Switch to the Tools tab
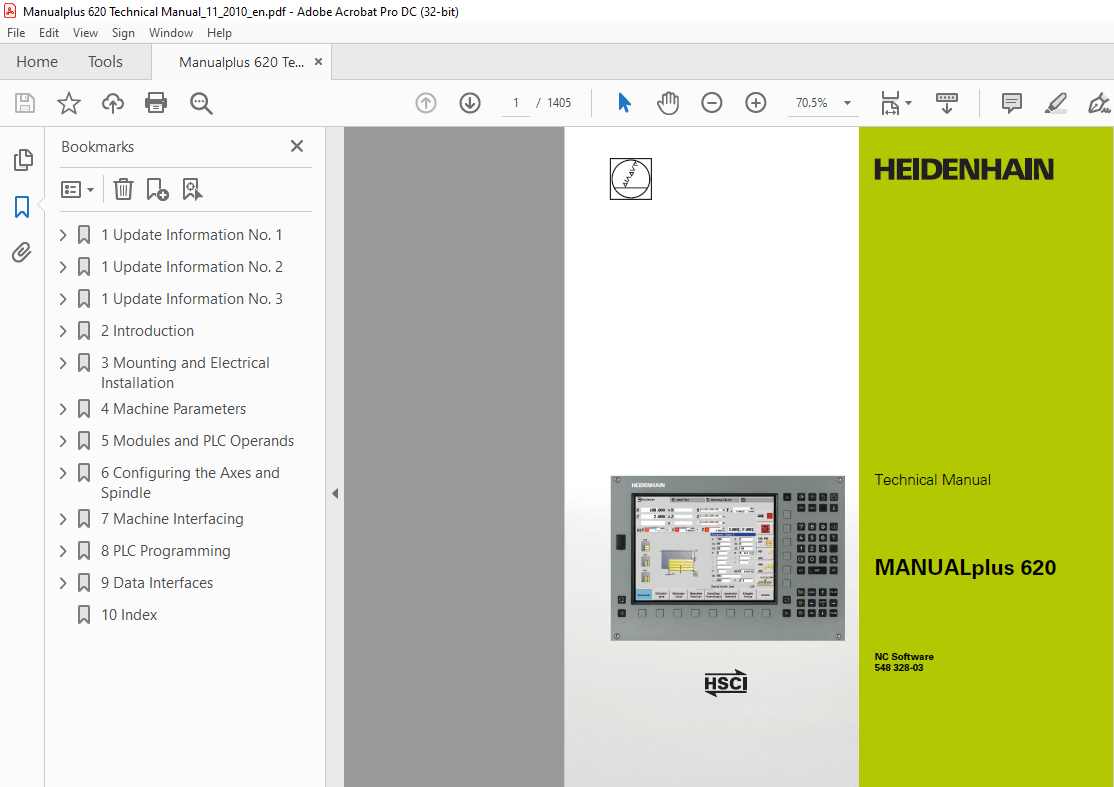Image resolution: width=1114 pixels, height=787 pixels. coord(105,62)
